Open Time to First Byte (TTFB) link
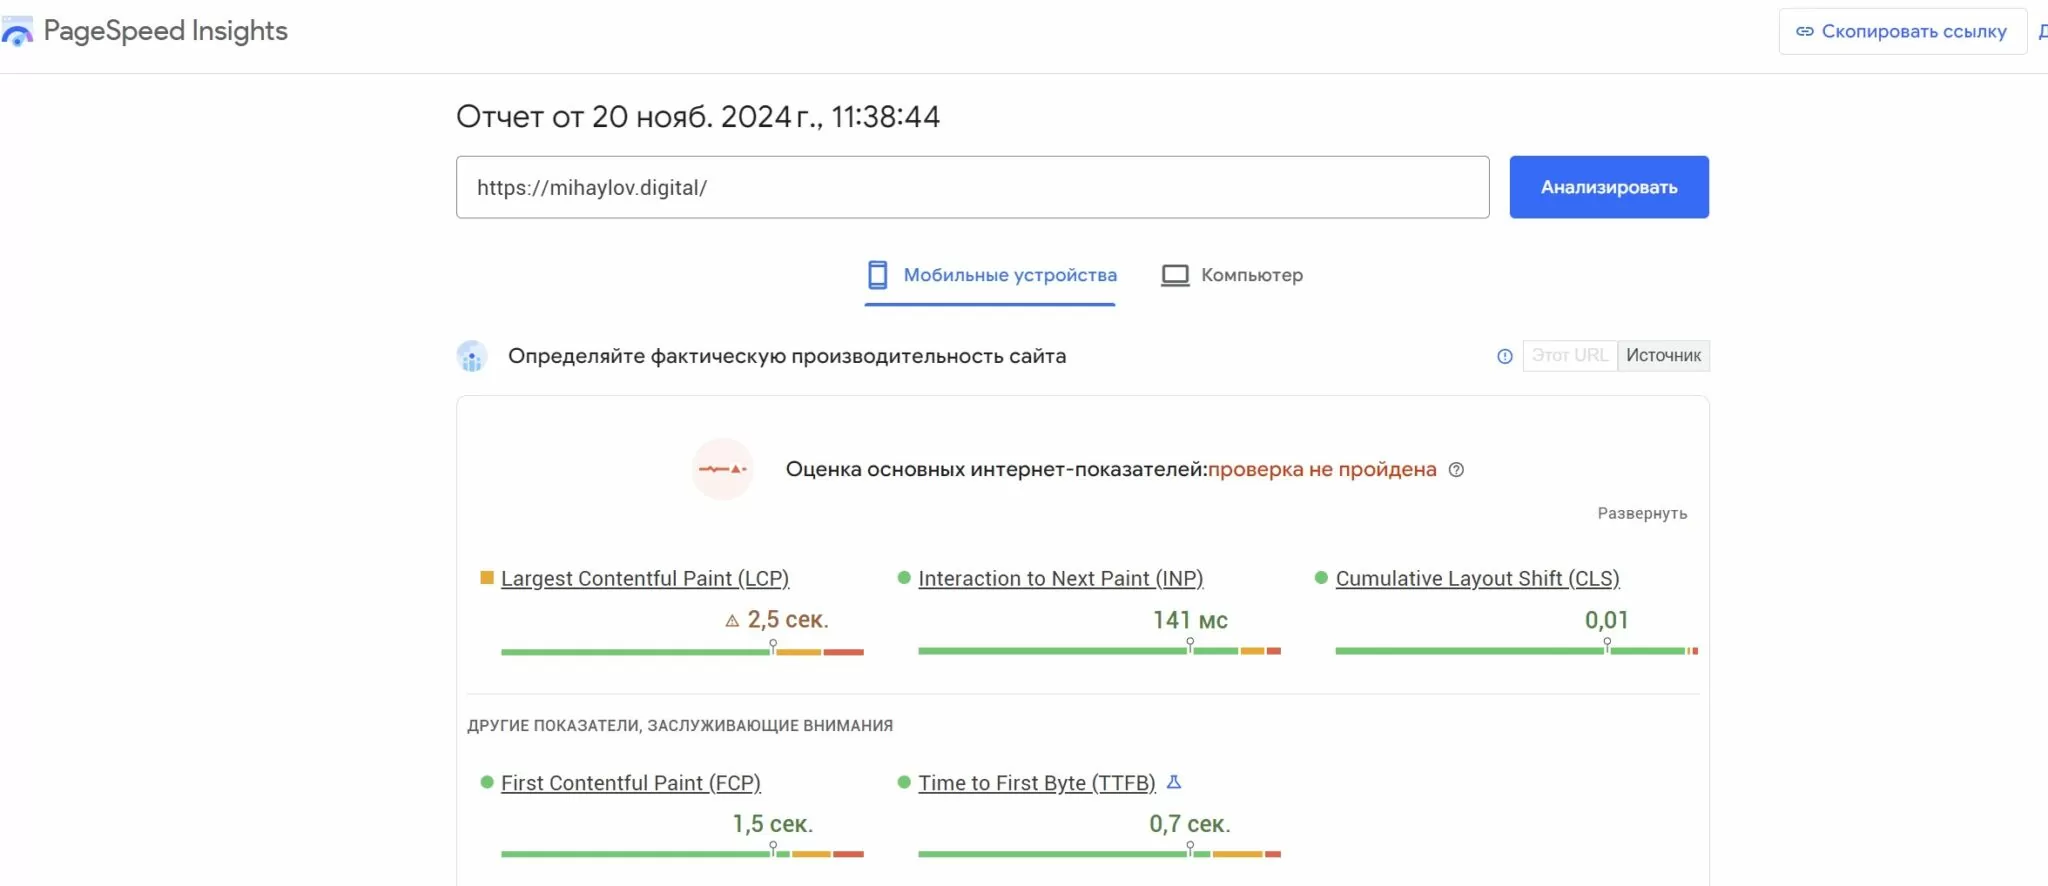 (x=1037, y=783)
